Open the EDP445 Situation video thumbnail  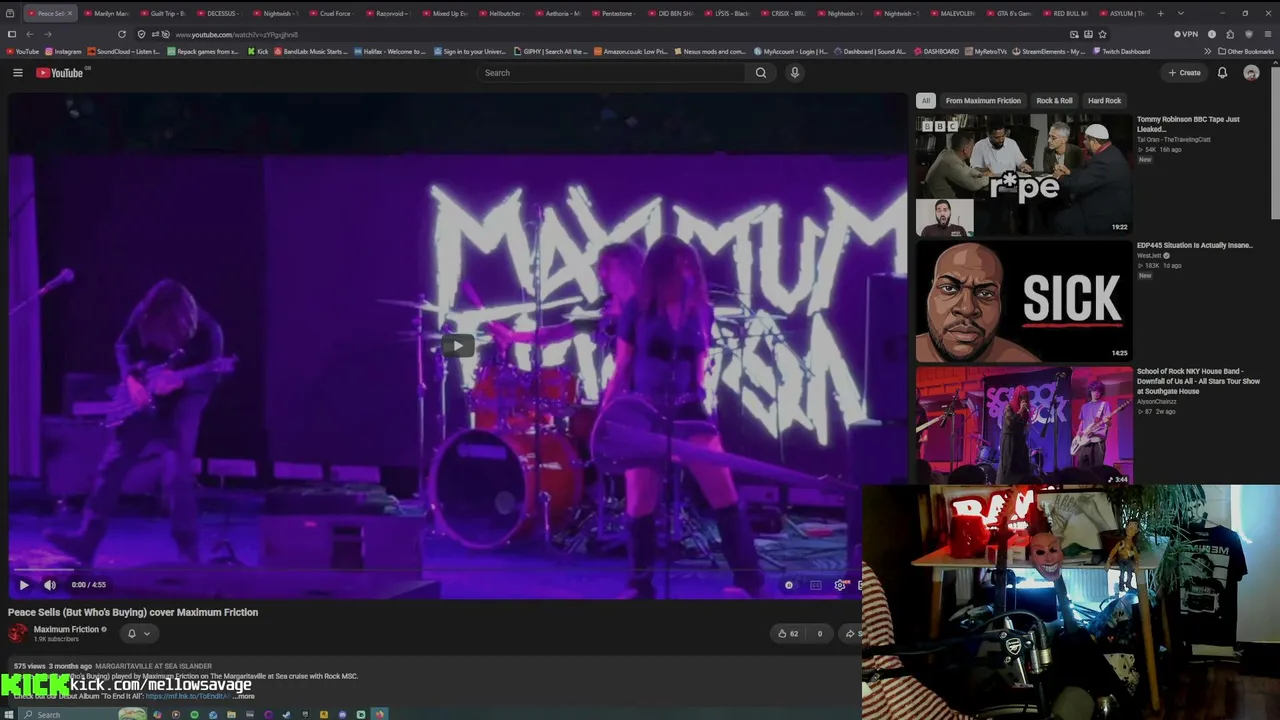(x=1024, y=300)
